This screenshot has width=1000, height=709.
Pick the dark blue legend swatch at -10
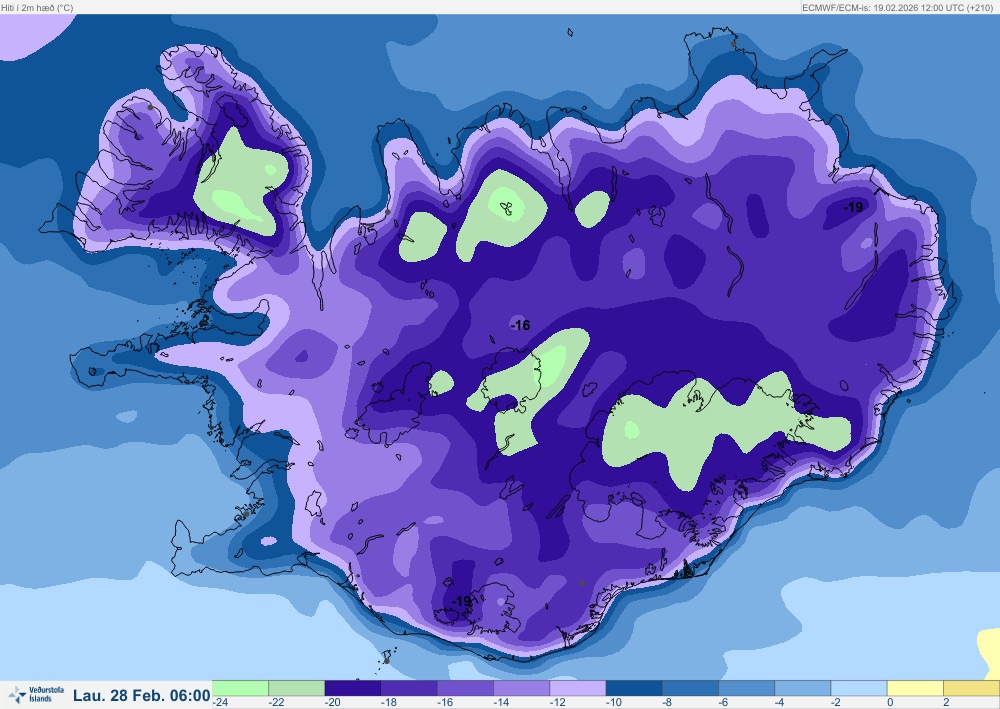[x=634, y=688]
